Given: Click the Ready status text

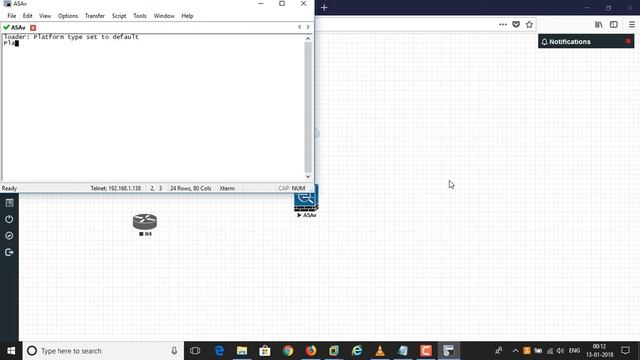Looking at the screenshot, I should point(9,188).
